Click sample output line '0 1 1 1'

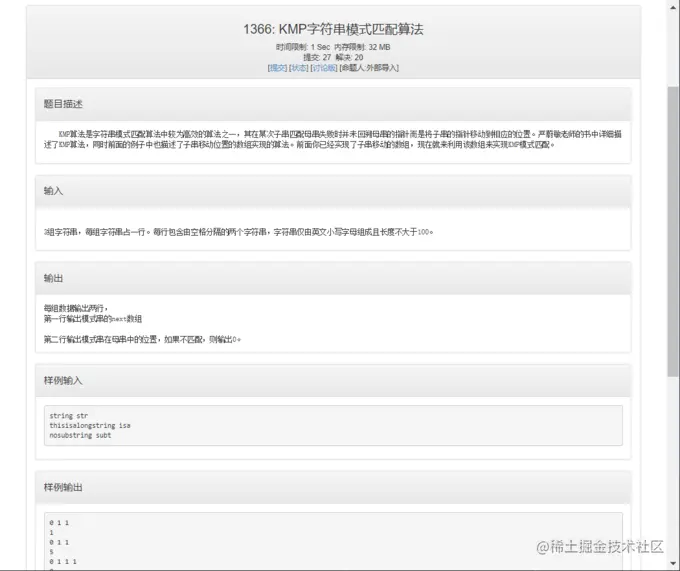[x=63, y=561]
